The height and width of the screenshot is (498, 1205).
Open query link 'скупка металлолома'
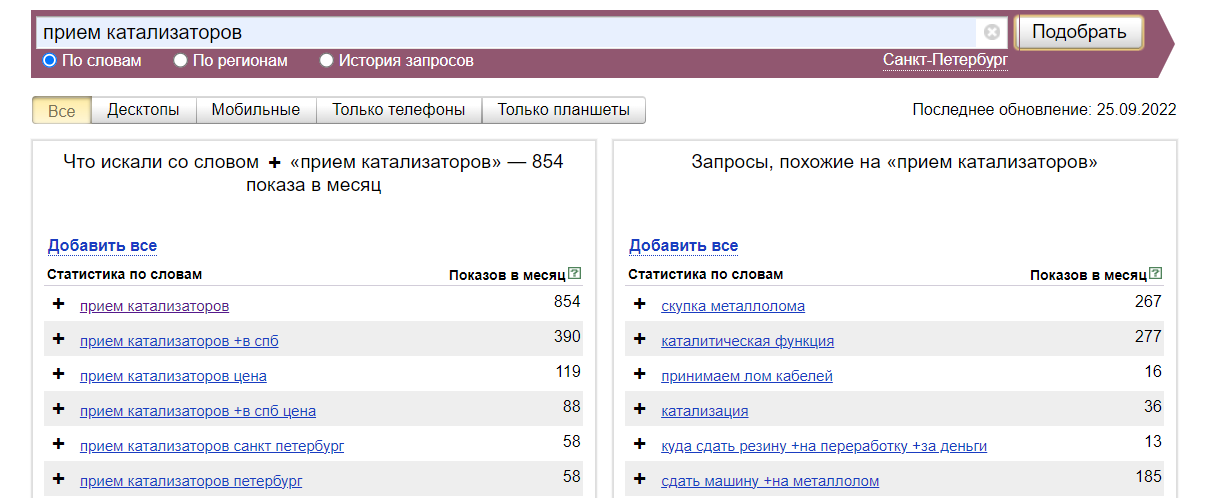point(733,306)
